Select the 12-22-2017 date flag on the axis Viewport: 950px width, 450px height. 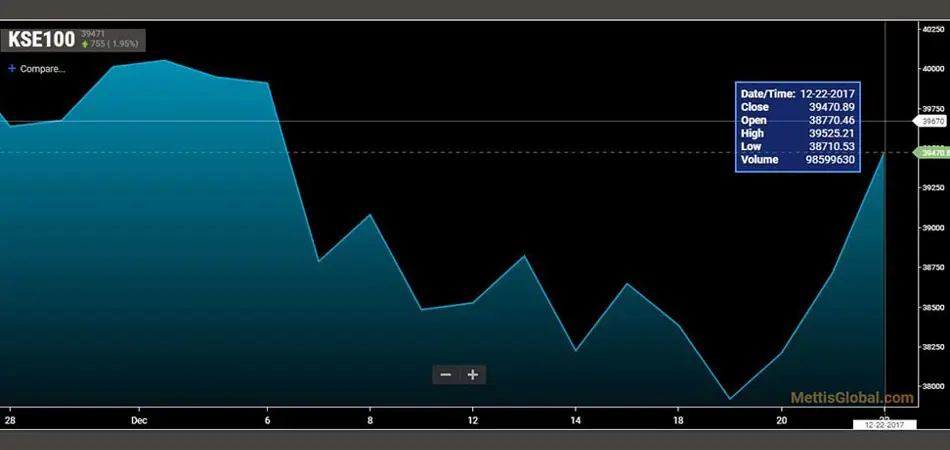pyautogui.click(x=885, y=425)
